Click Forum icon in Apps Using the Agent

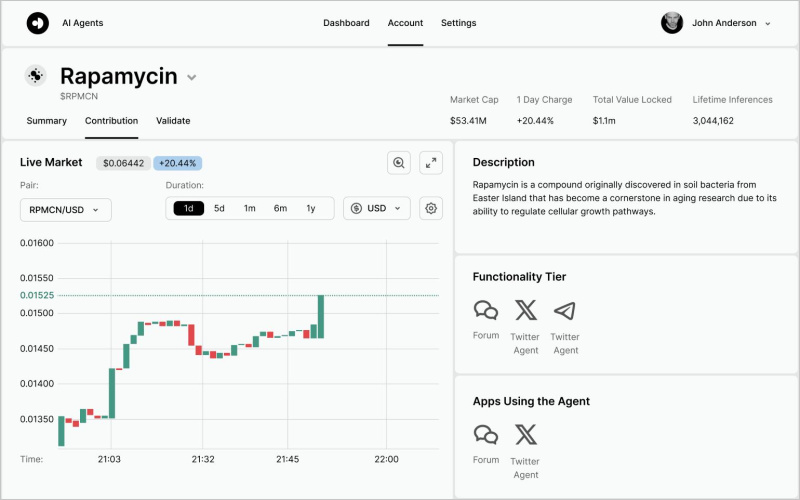coord(486,435)
